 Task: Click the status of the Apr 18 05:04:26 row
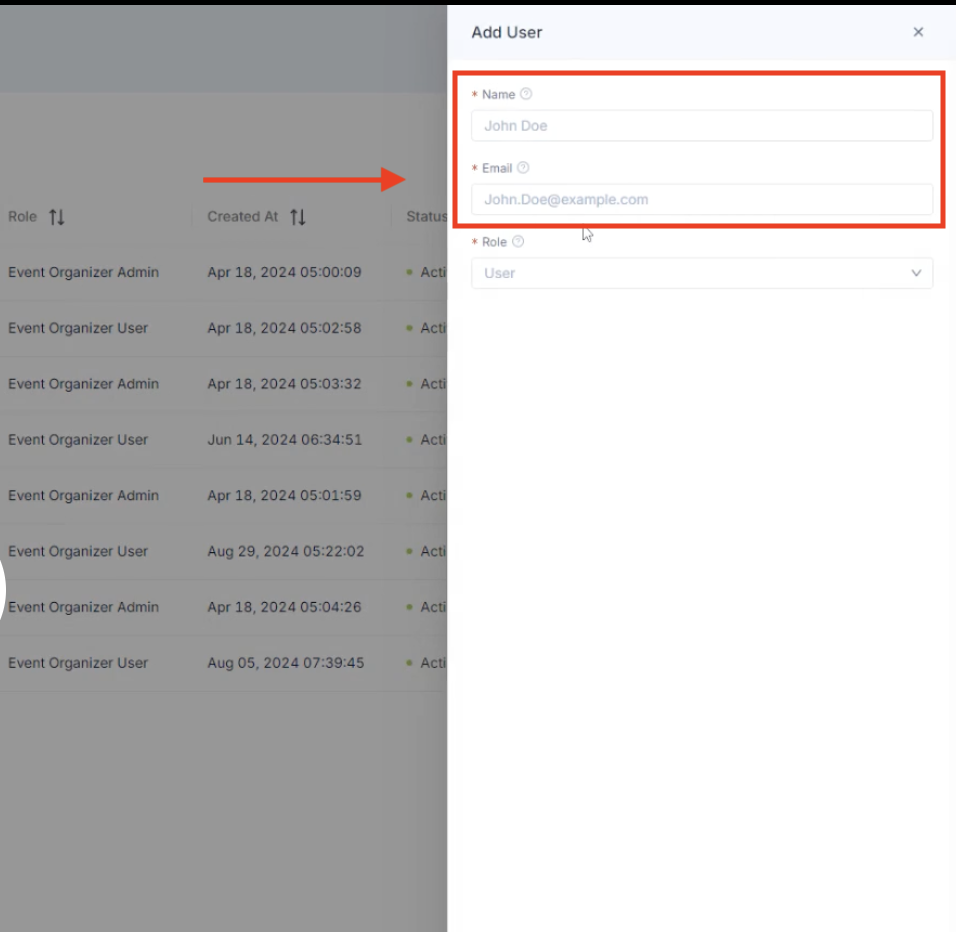click(x=431, y=607)
